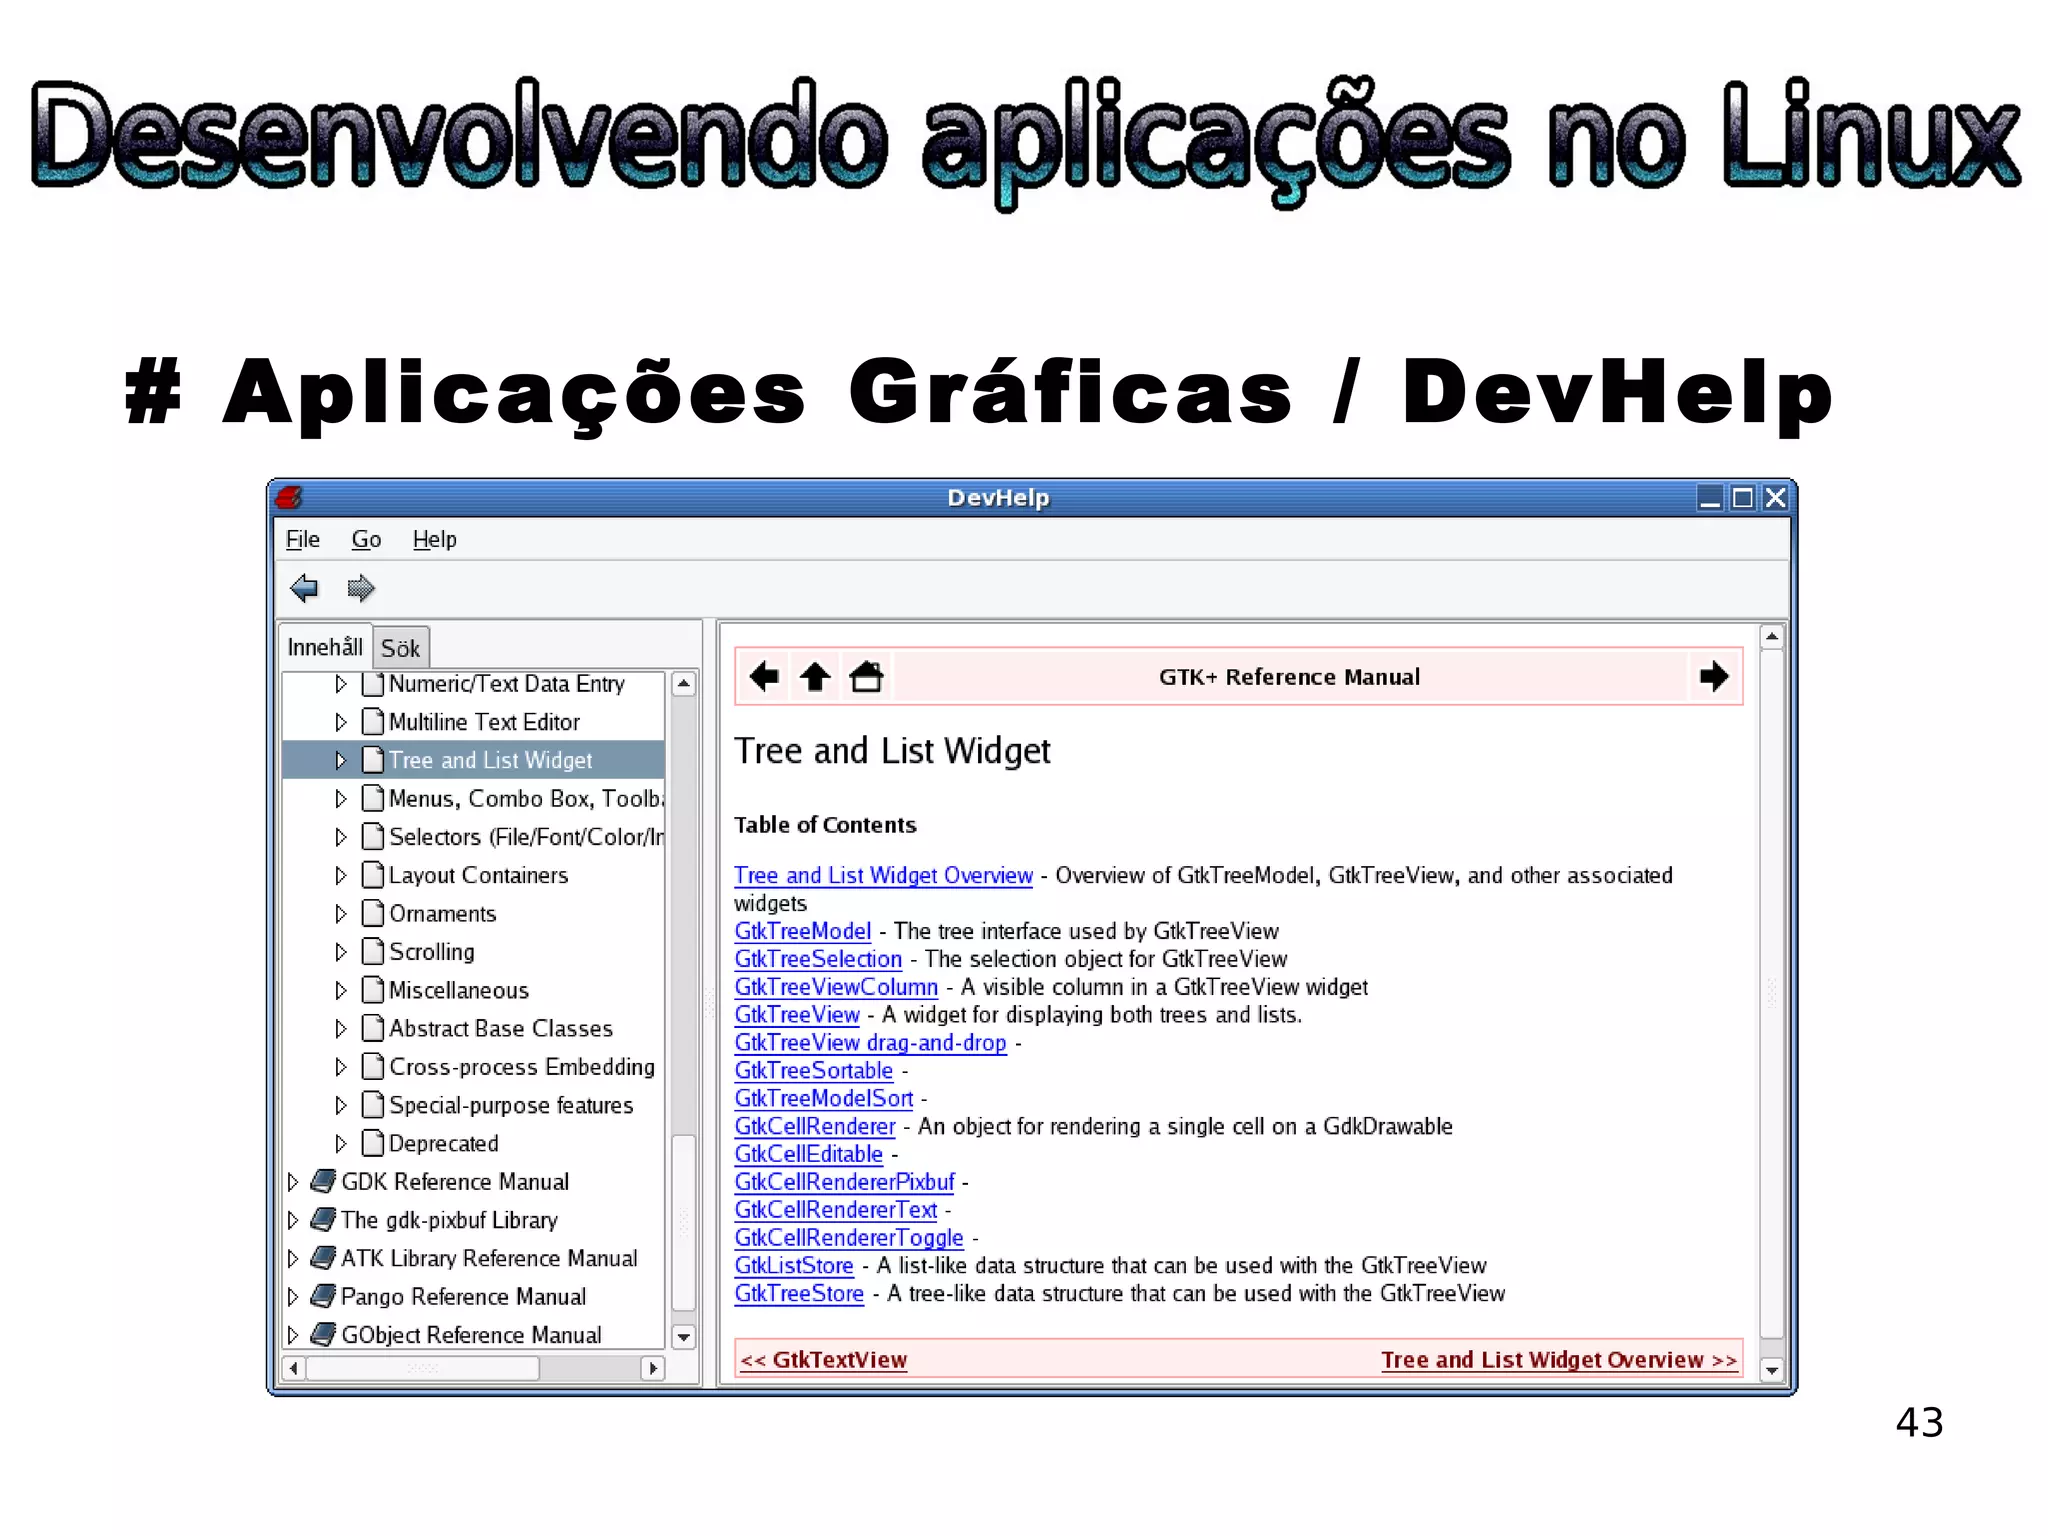Click the page icon beside Multiline Text Editor

[x=373, y=721]
